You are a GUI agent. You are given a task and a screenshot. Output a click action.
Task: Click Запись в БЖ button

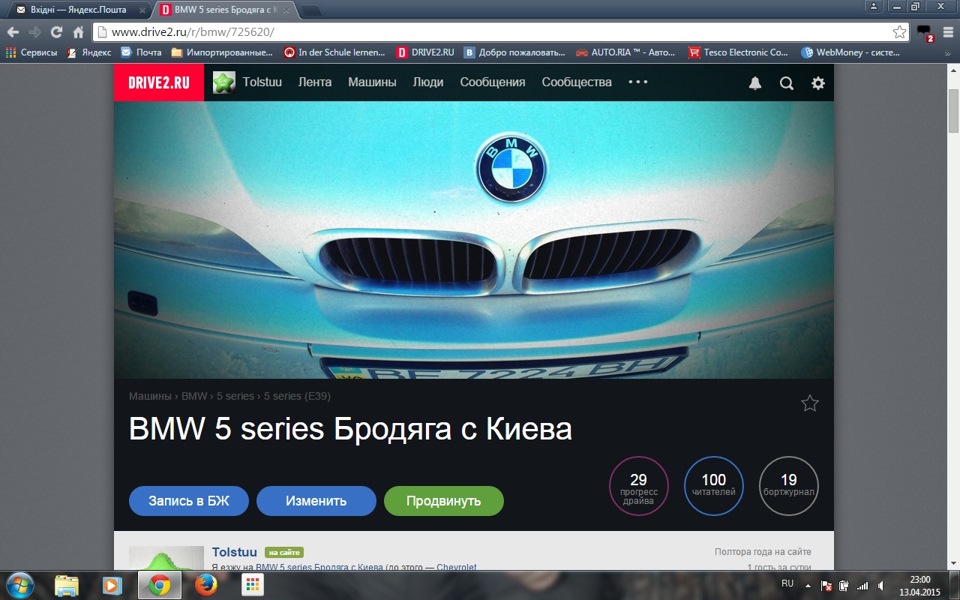tap(189, 501)
